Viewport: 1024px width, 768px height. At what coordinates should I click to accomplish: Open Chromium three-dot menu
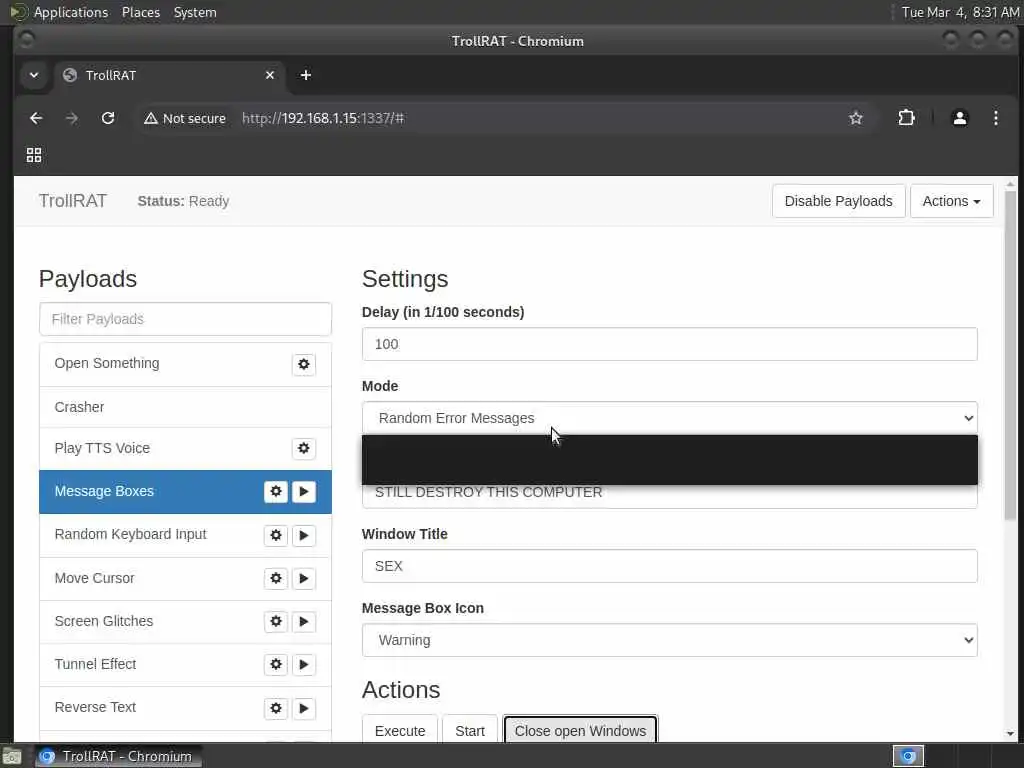[x=995, y=118]
